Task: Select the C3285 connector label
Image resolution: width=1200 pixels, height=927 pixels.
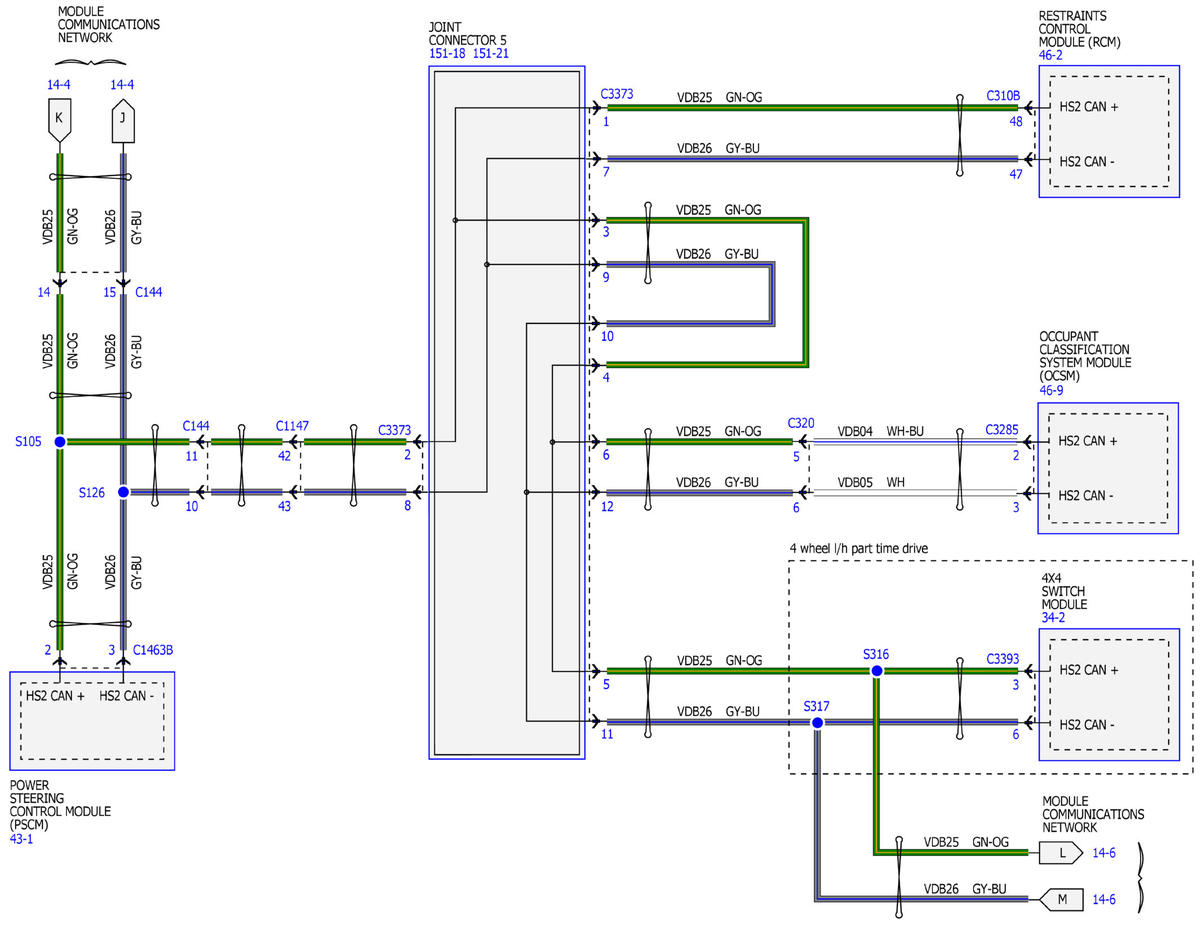Action: [1002, 431]
